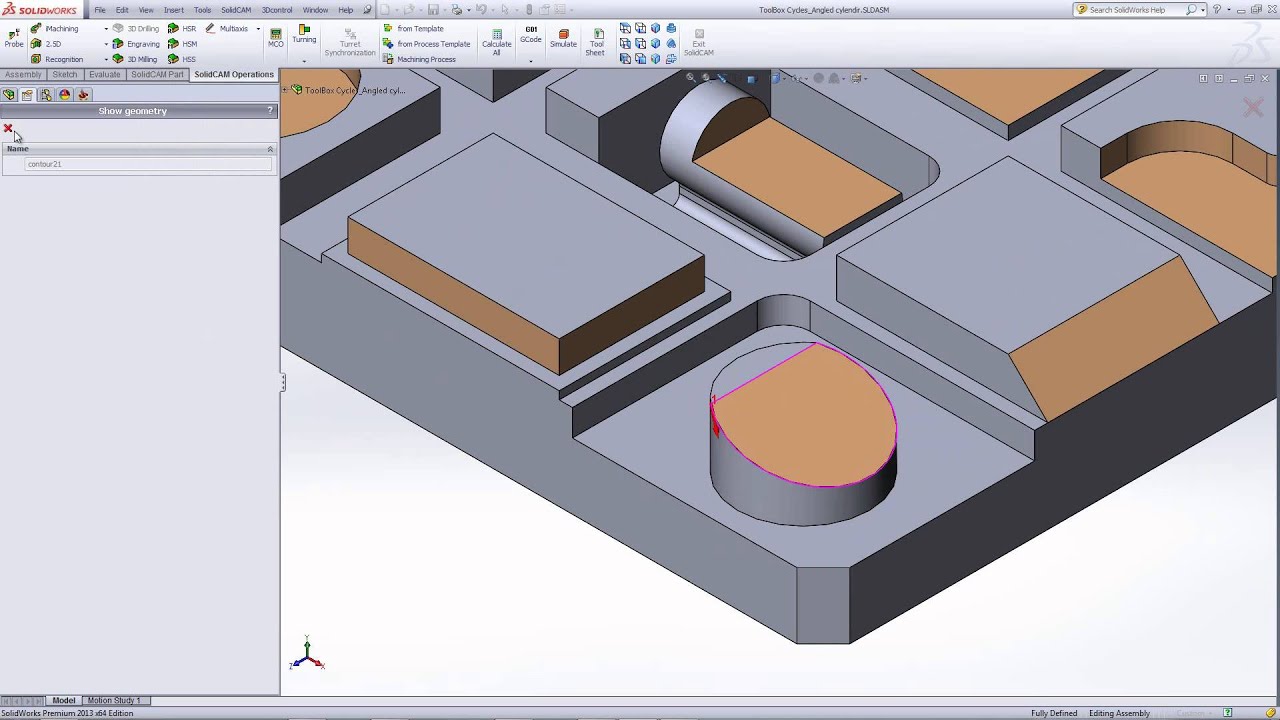1280x720 pixels.
Task: Switch to the SolidCAM Part tab
Action: pyautogui.click(x=157, y=75)
